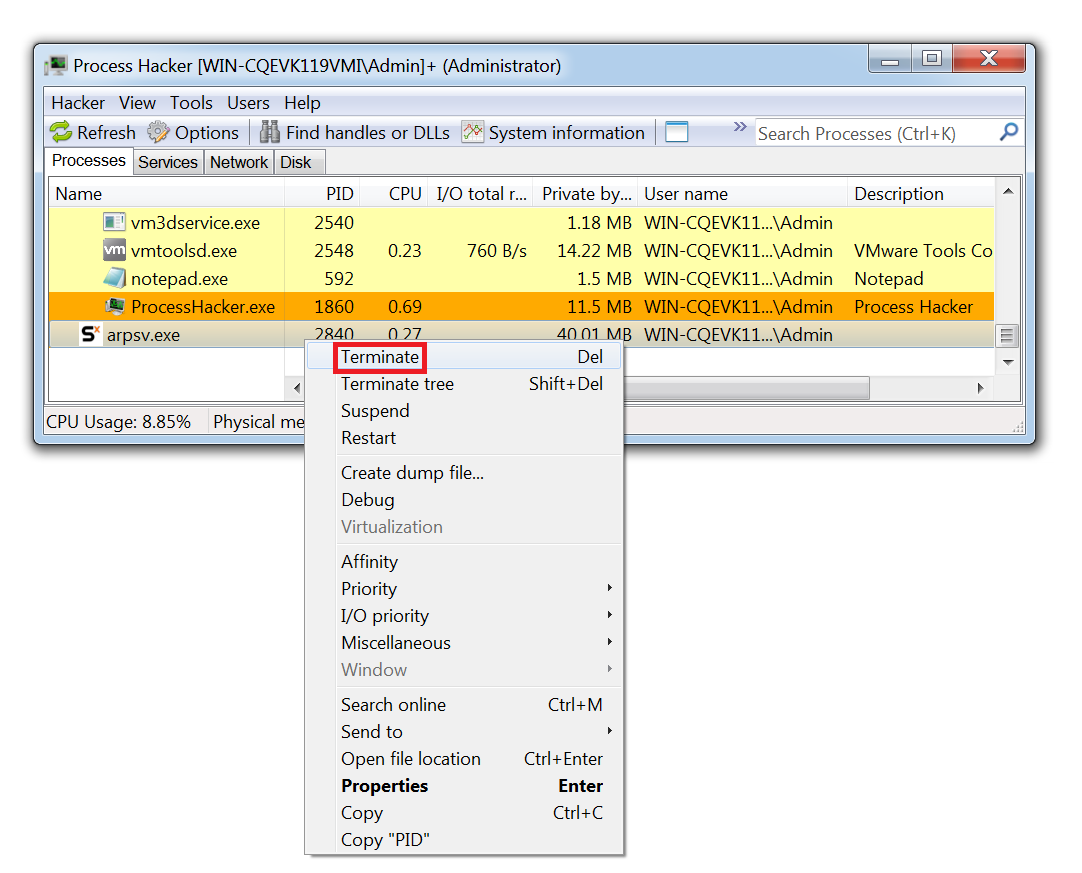The height and width of the screenshot is (873, 1082).
Task: Select Search online menu entry
Action: point(464,705)
